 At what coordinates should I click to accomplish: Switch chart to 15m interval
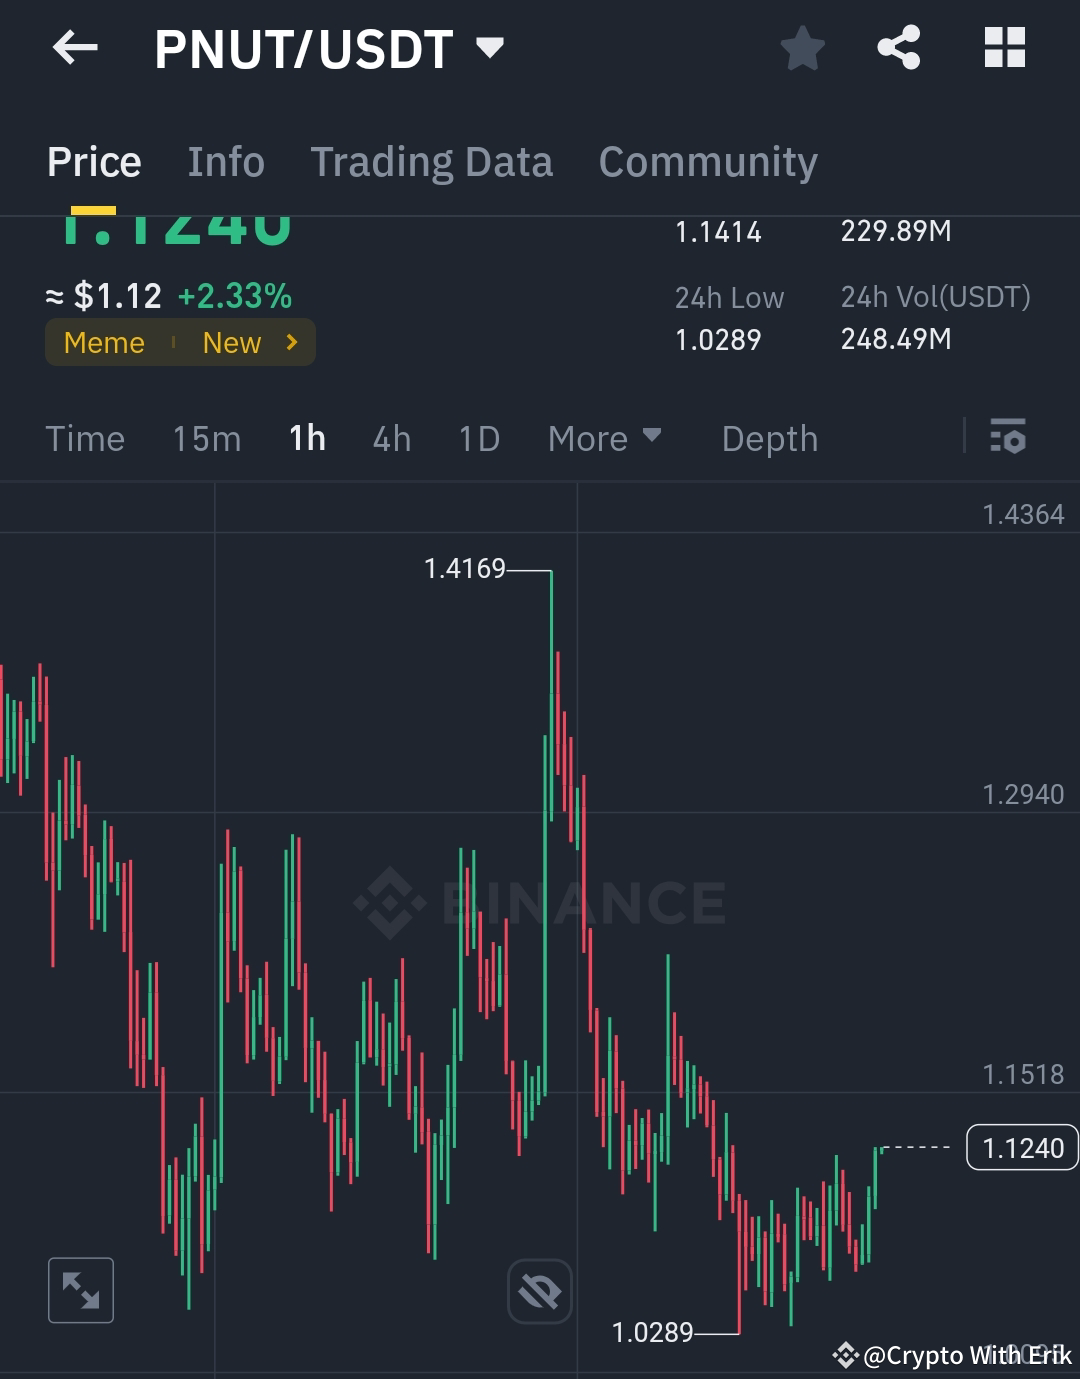point(206,437)
